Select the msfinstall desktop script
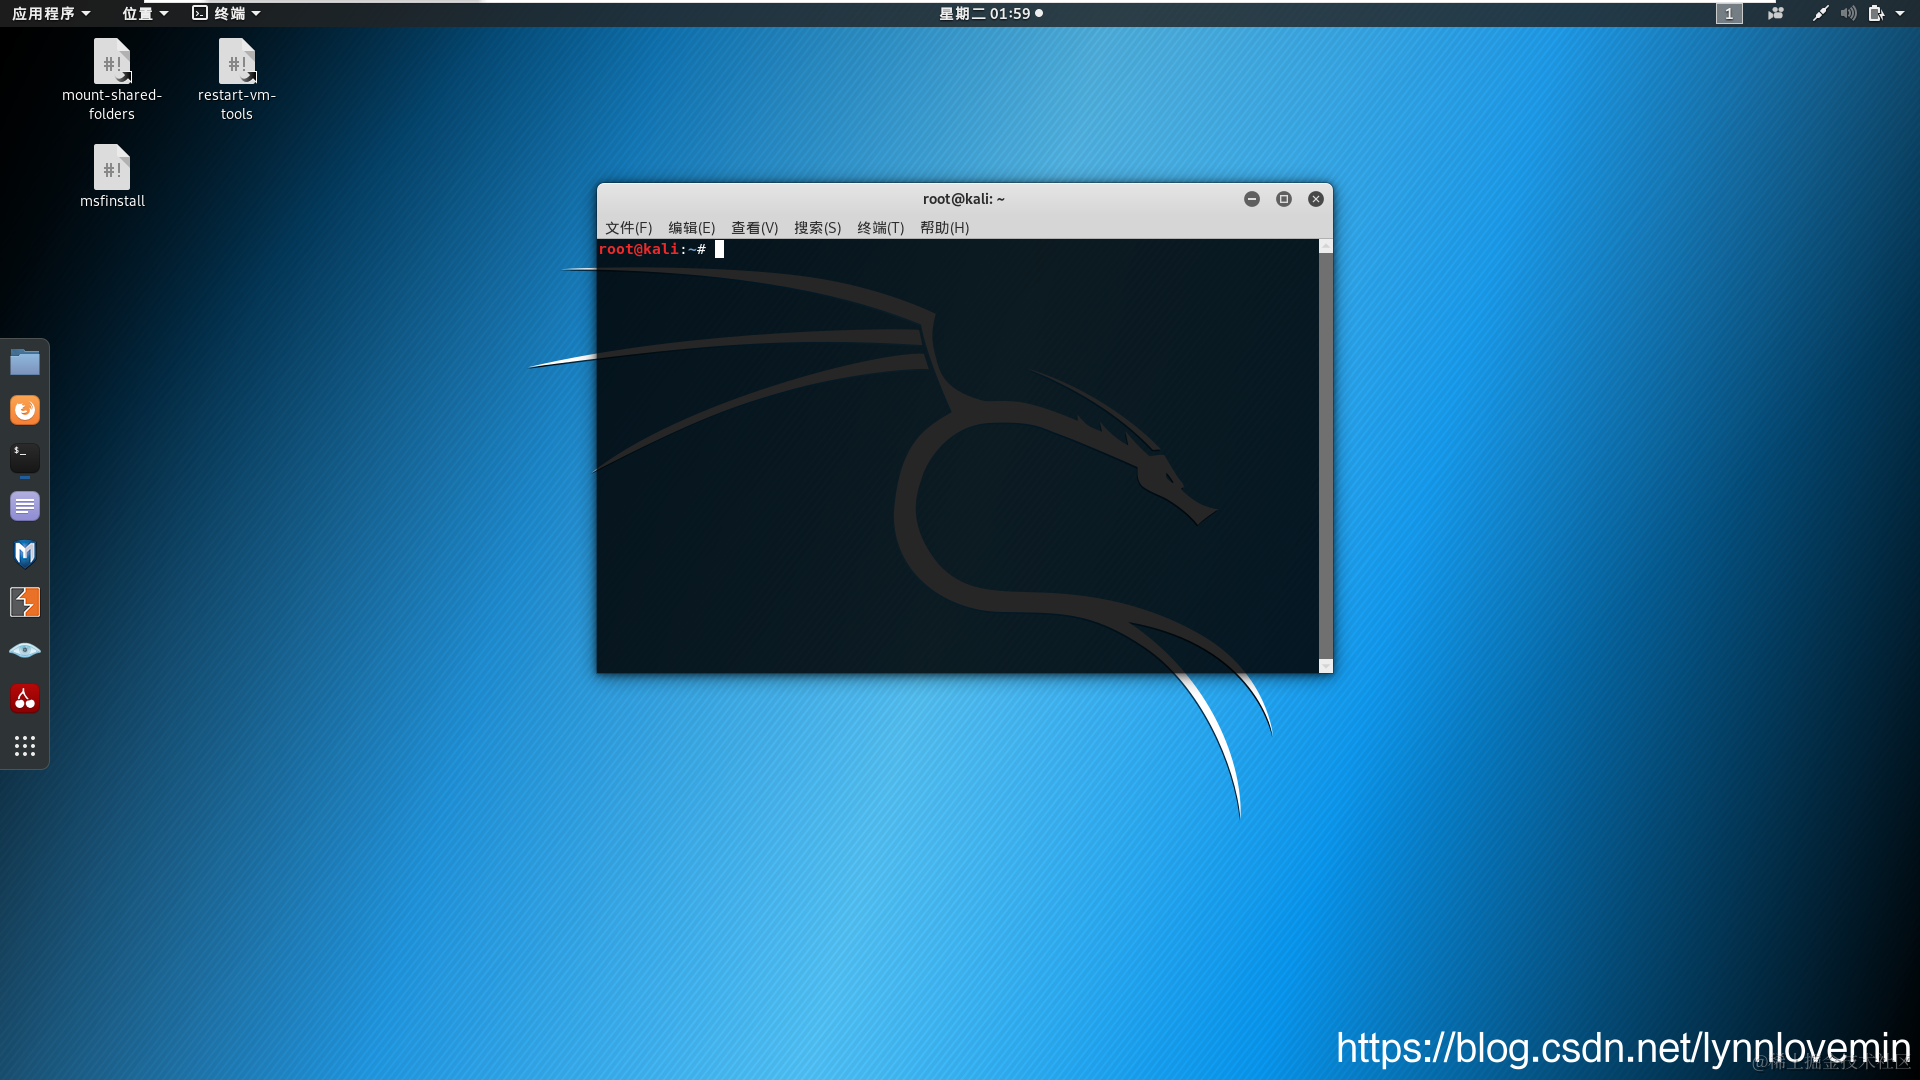 [x=112, y=168]
